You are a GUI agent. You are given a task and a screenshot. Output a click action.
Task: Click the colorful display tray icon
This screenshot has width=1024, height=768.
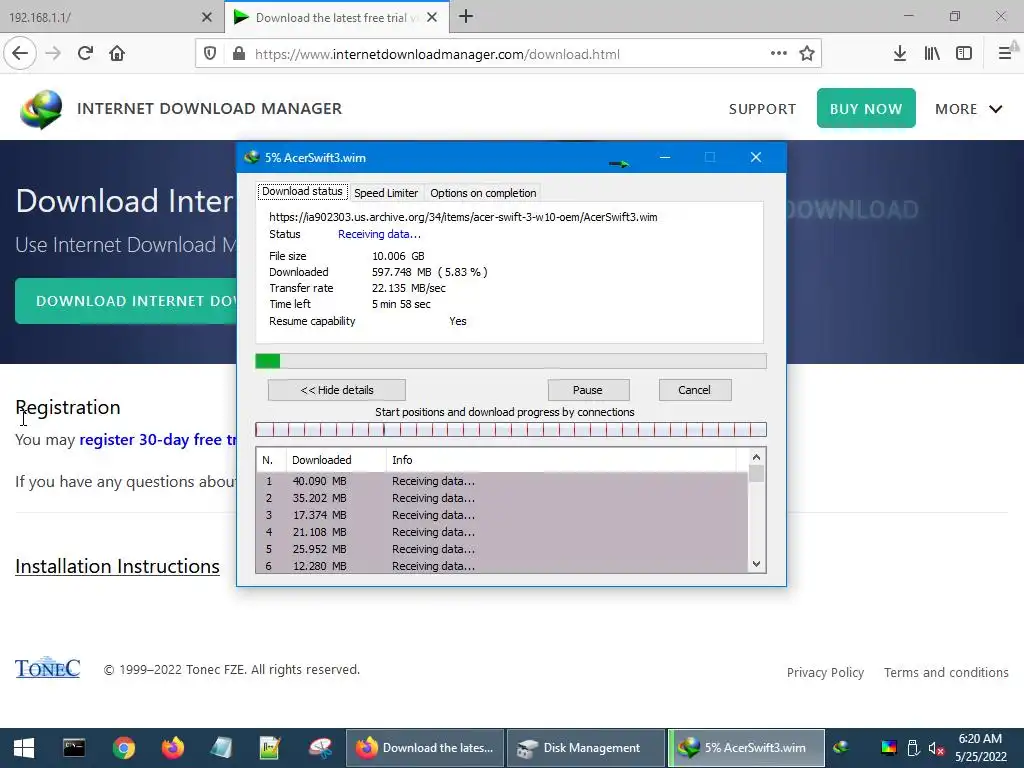click(888, 748)
